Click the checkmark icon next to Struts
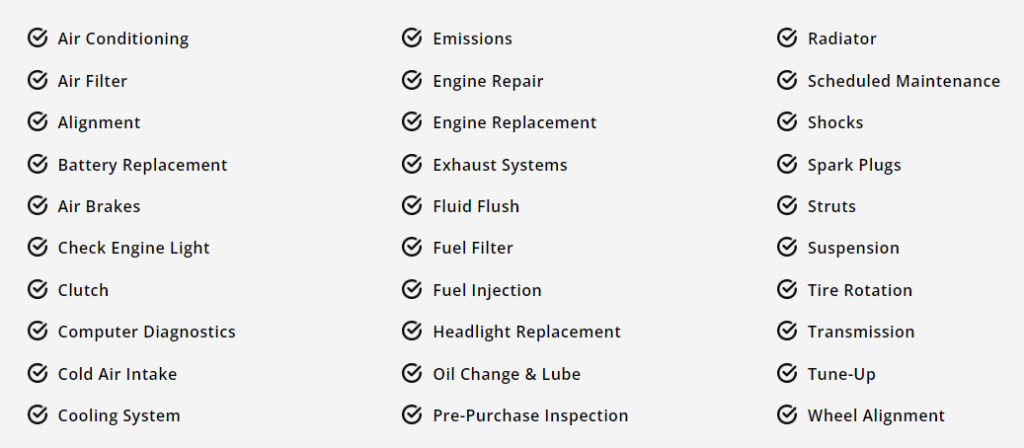Image resolution: width=1024 pixels, height=448 pixels. [786, 206]
